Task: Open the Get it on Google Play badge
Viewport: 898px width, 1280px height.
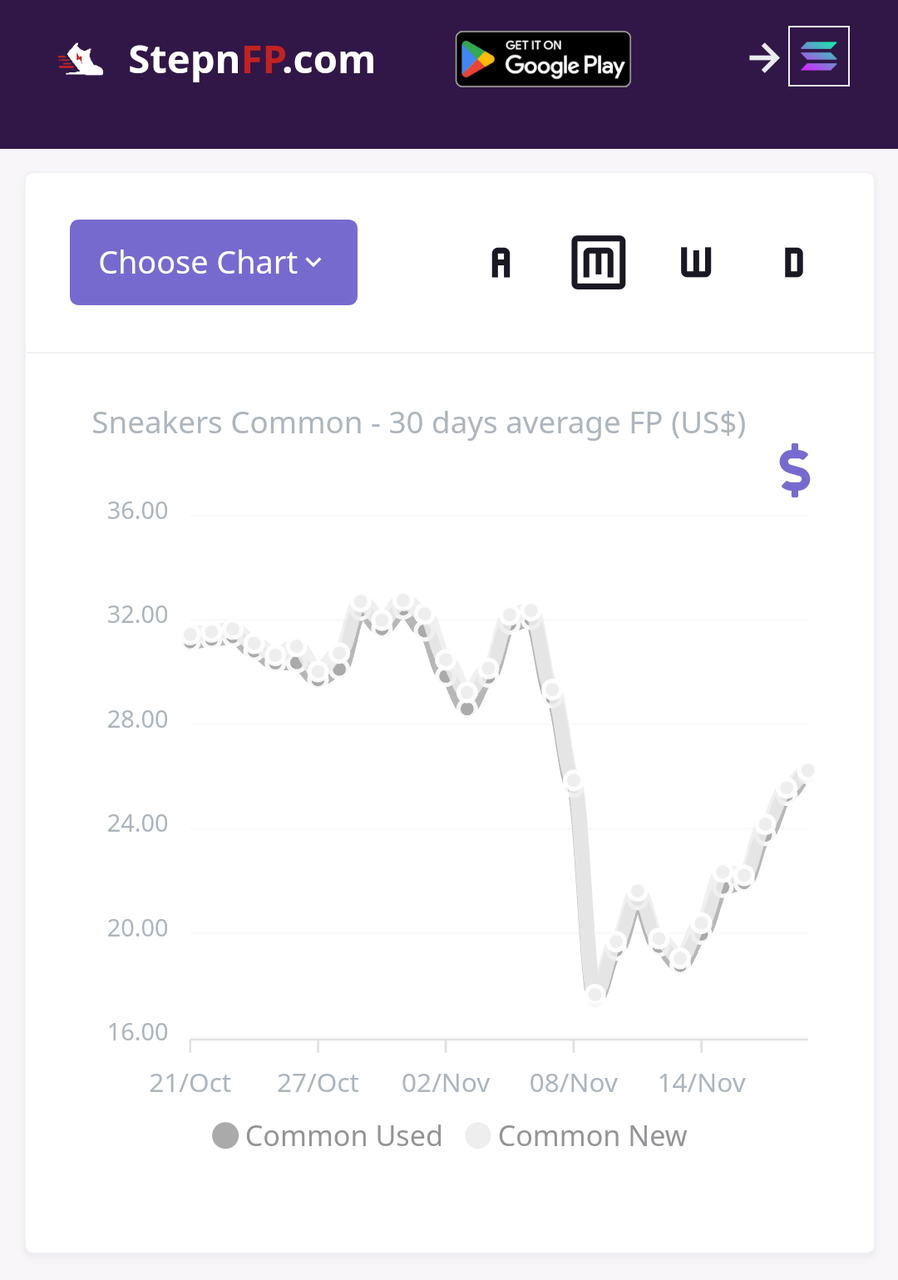Action: [543, 59]
